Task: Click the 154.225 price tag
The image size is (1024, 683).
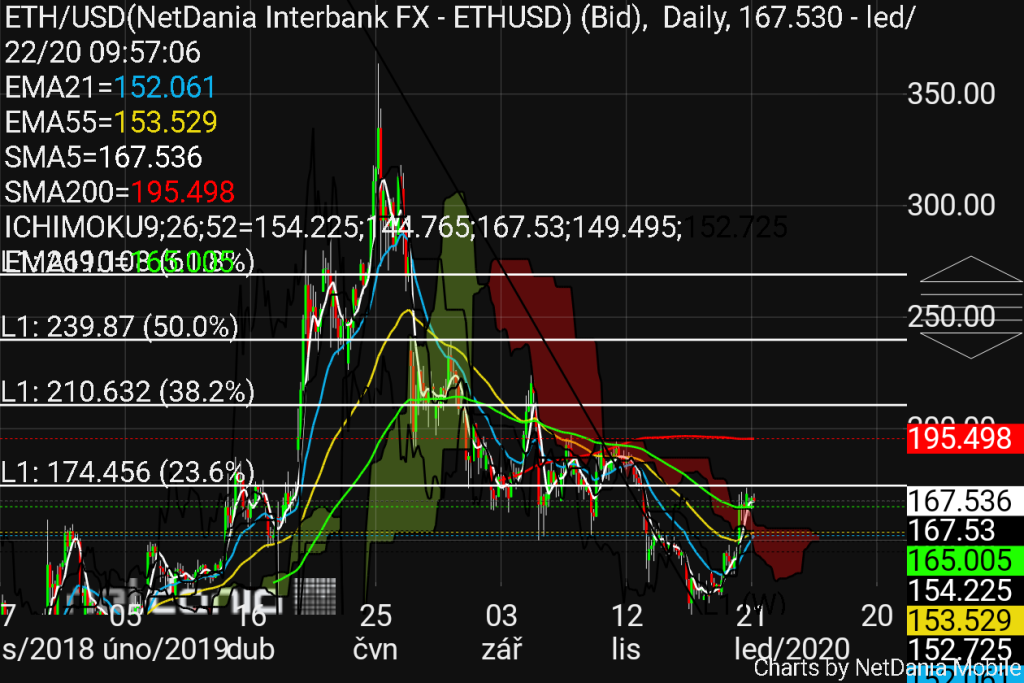Action: pos(965,590)
